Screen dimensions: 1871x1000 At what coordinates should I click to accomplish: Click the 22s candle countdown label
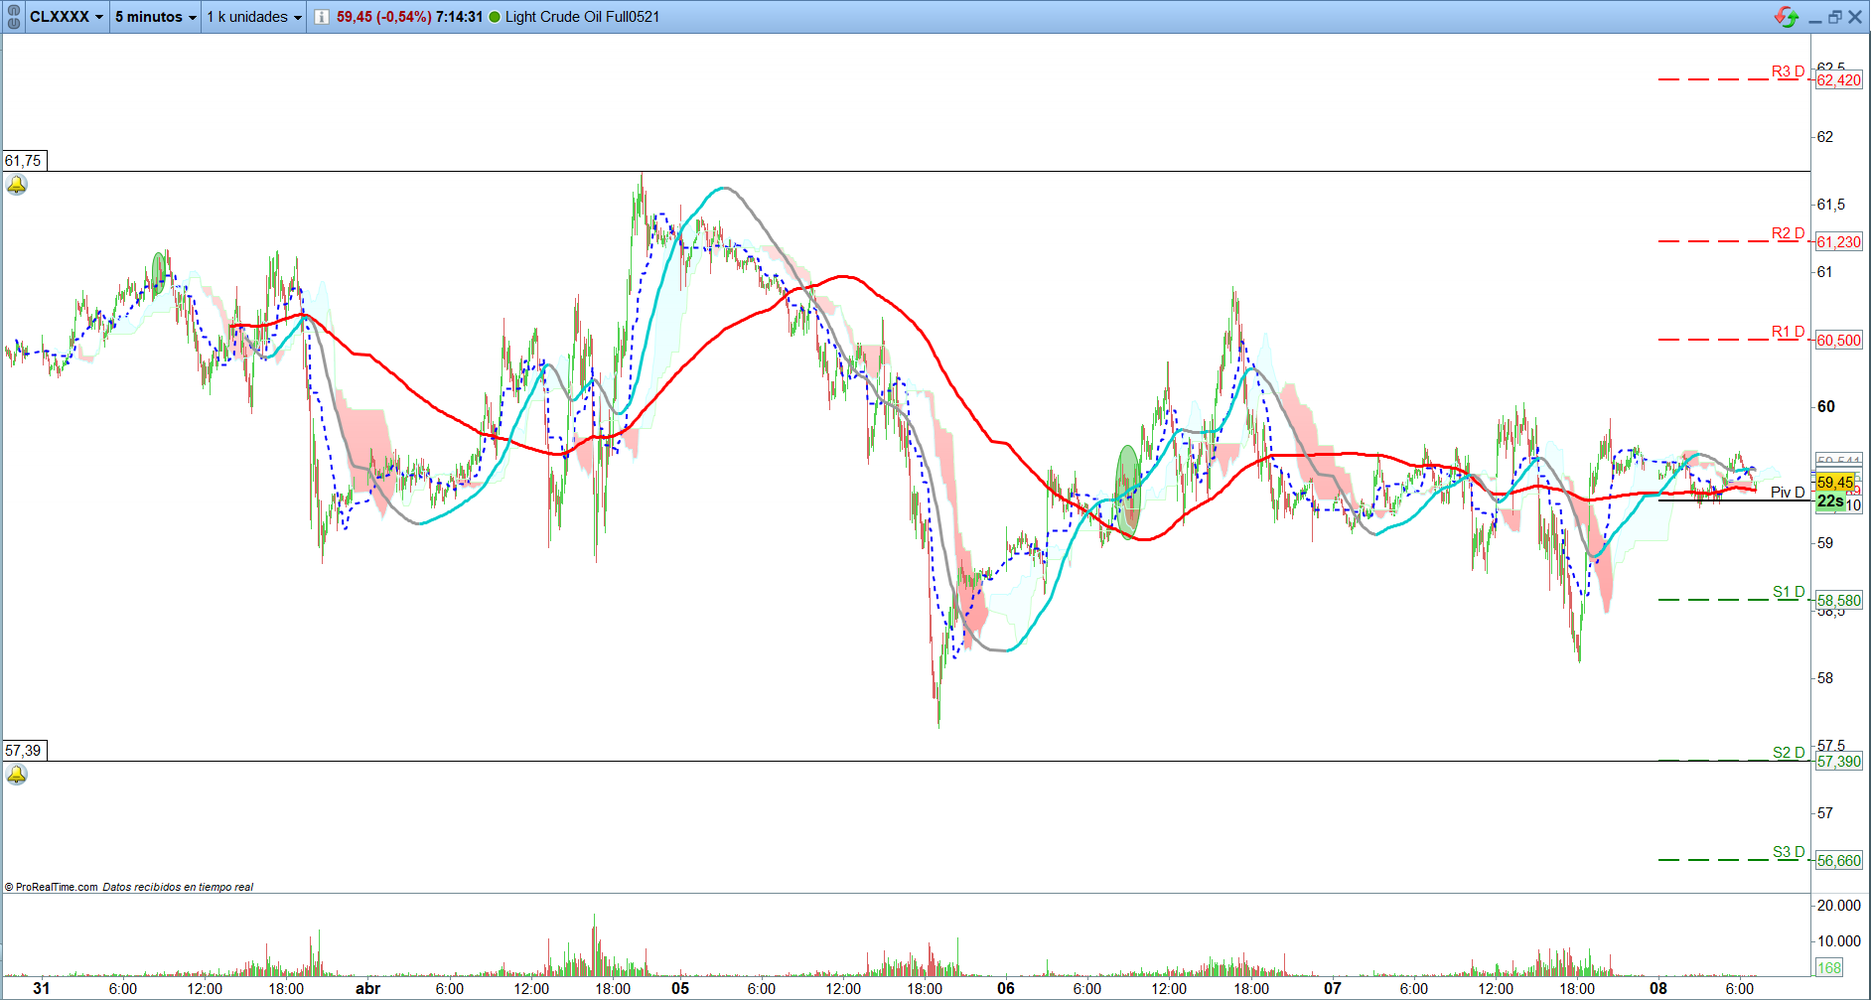pyautogui.click(x=1830, y=502)
